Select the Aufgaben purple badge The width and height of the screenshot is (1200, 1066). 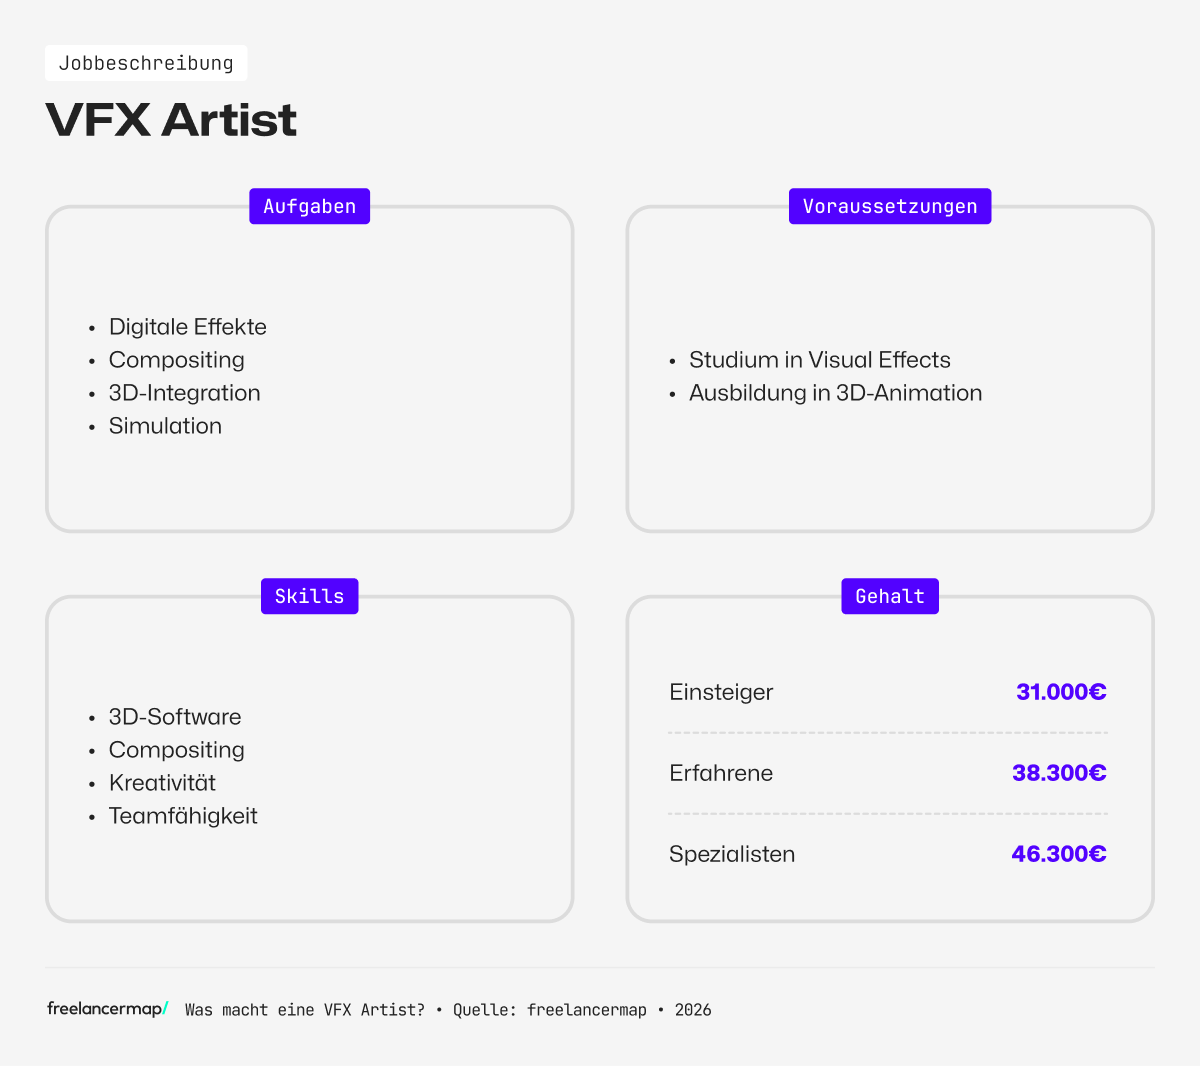click(x=309, y=206)
